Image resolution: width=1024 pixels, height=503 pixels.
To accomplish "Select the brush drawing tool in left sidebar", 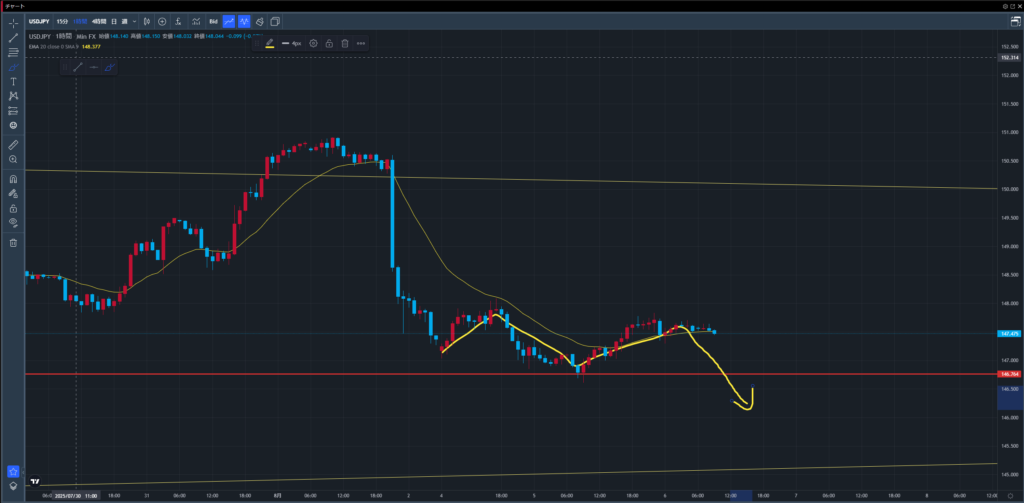I will click(x=13, y=67).
